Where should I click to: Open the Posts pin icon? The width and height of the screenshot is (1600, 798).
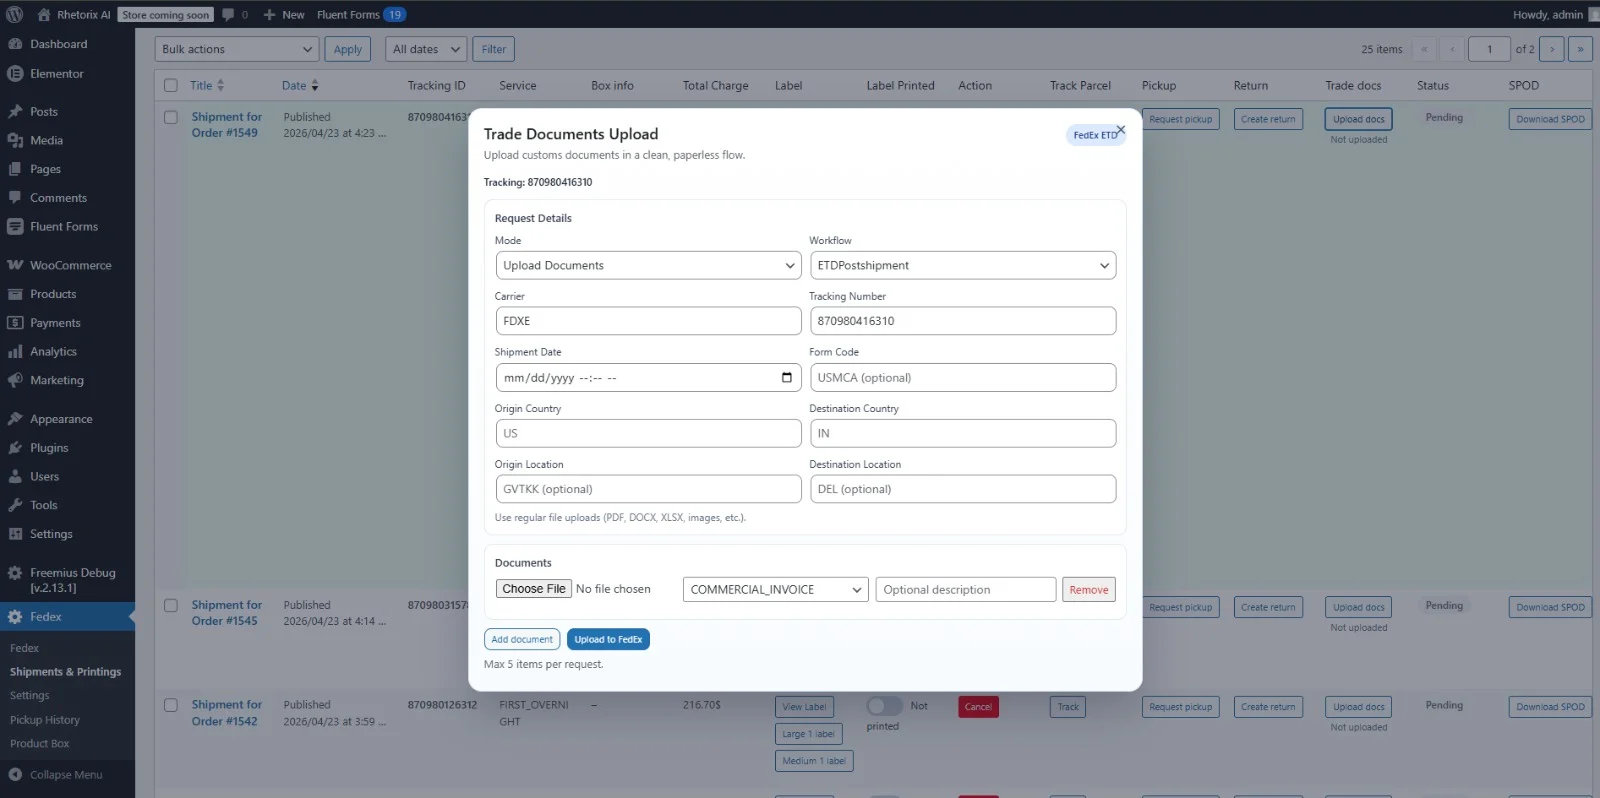(15, 111)
